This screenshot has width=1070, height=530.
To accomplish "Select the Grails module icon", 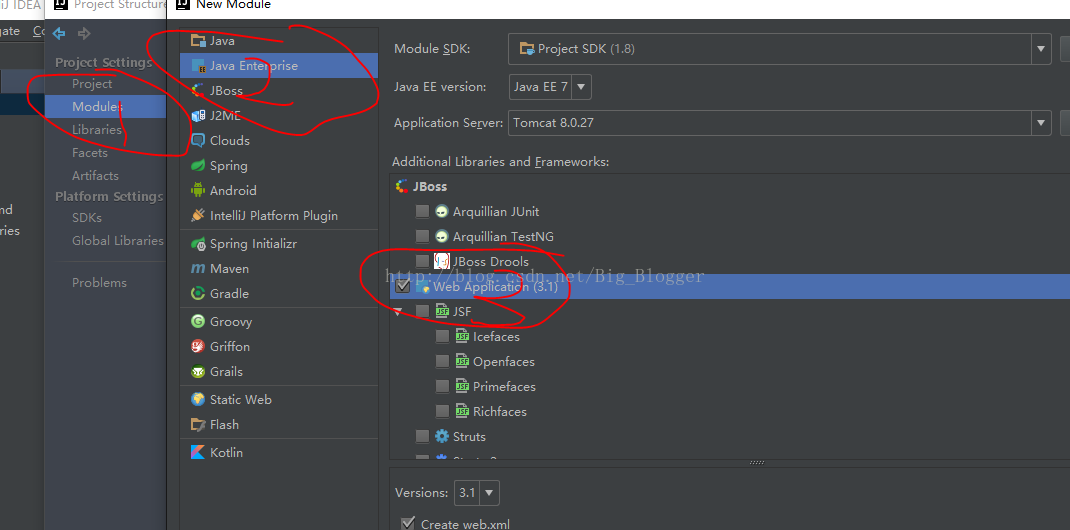I will click(x=198, y=372).
